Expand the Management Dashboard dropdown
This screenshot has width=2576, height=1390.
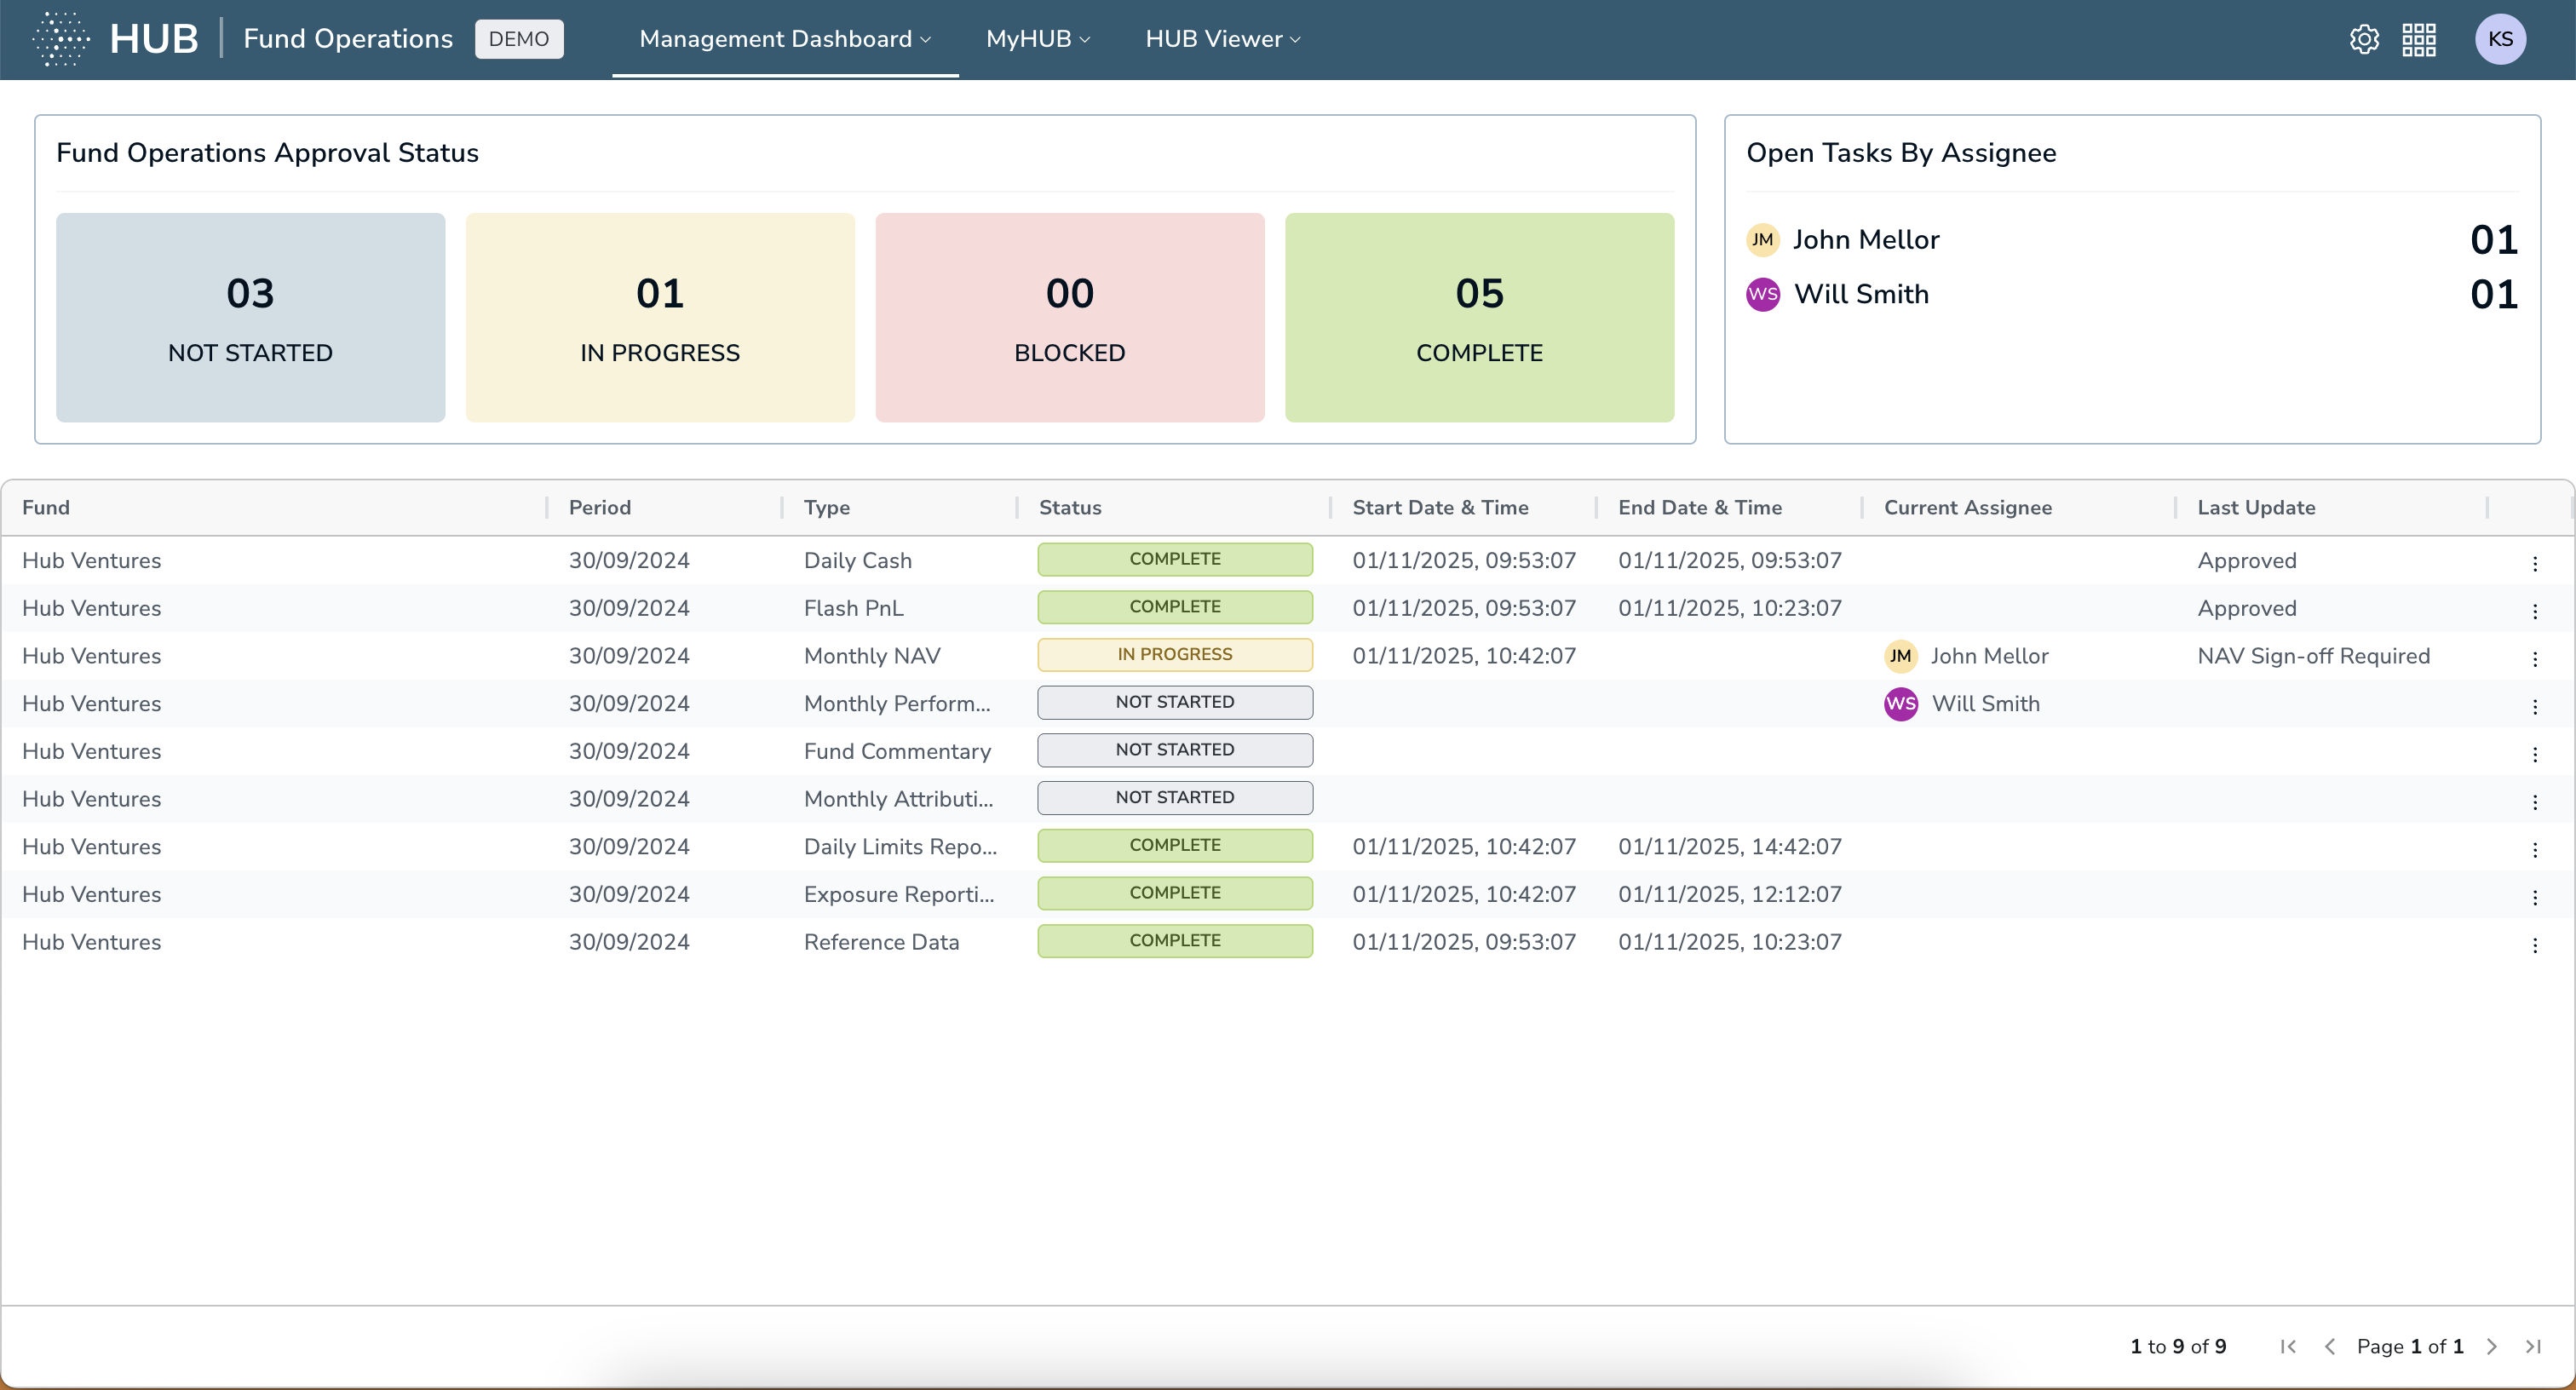(784, 39)
